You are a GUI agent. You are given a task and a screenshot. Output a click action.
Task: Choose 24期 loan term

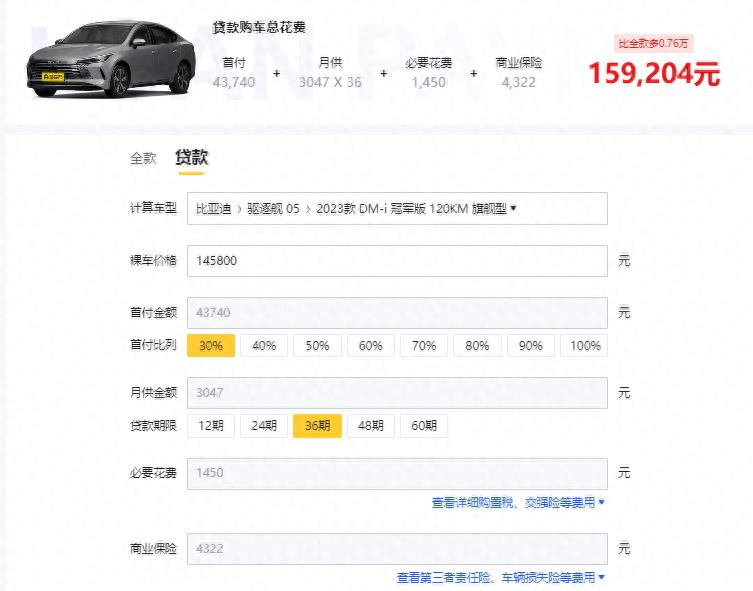click(x=264, y=426)
